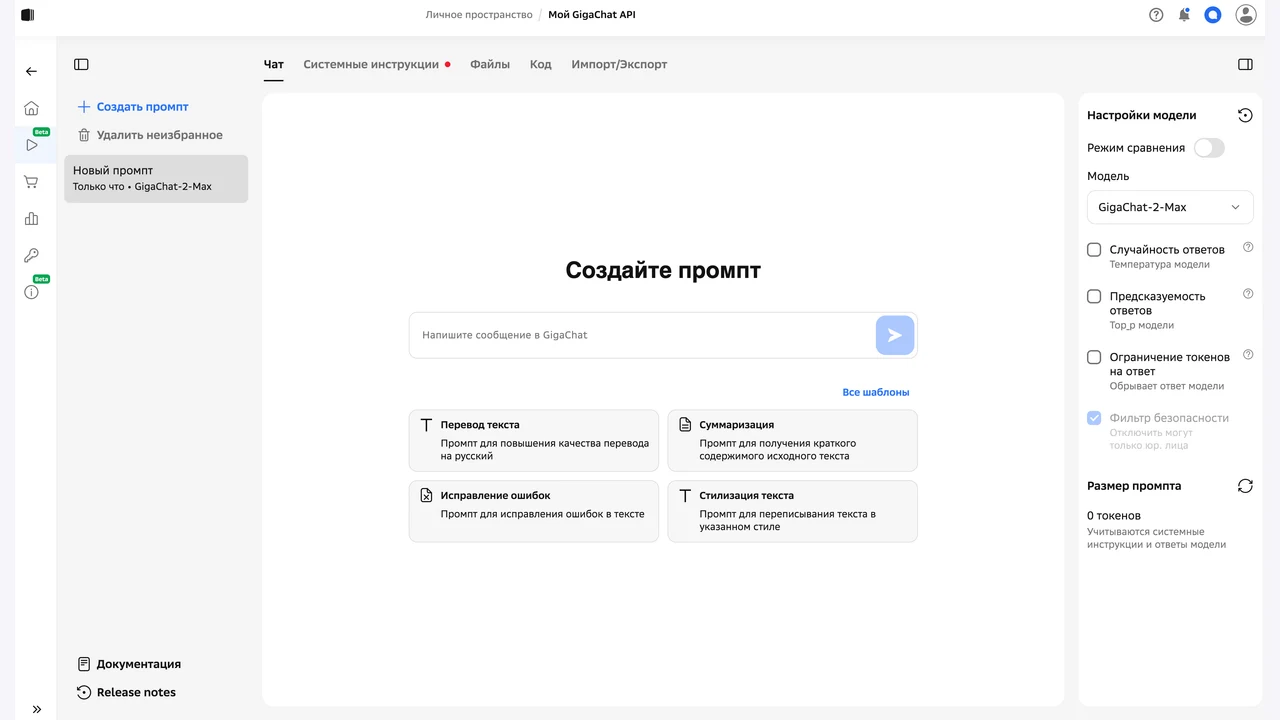Open the info icon with Beta badge
Viewport: 1280px width, 720px height.
tap(31, 292)
